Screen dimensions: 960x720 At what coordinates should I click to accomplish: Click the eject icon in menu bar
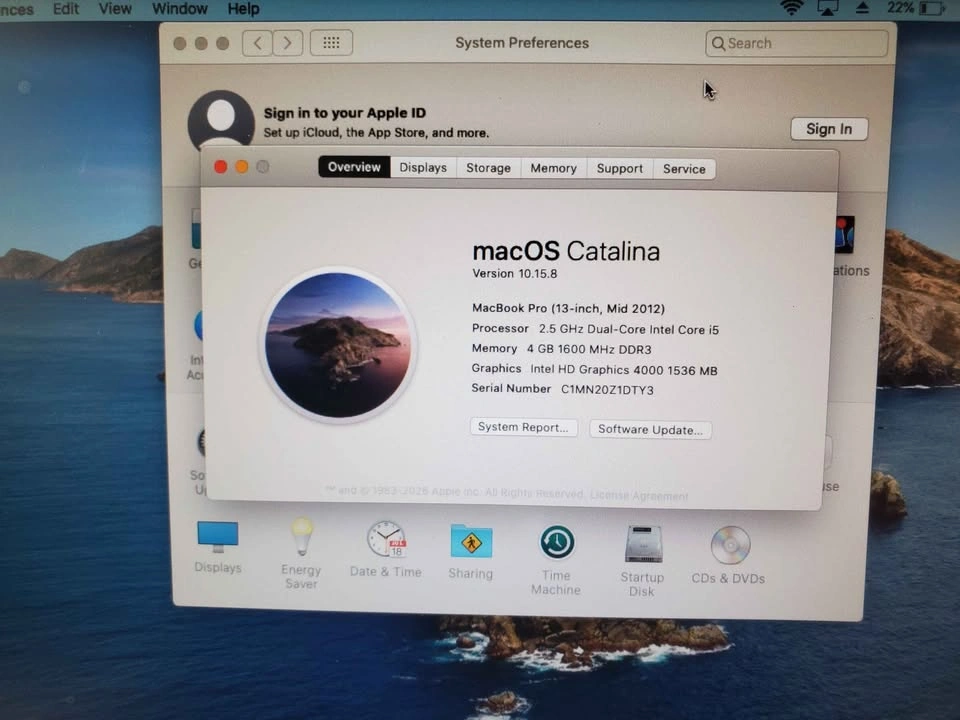click(862, 8)
